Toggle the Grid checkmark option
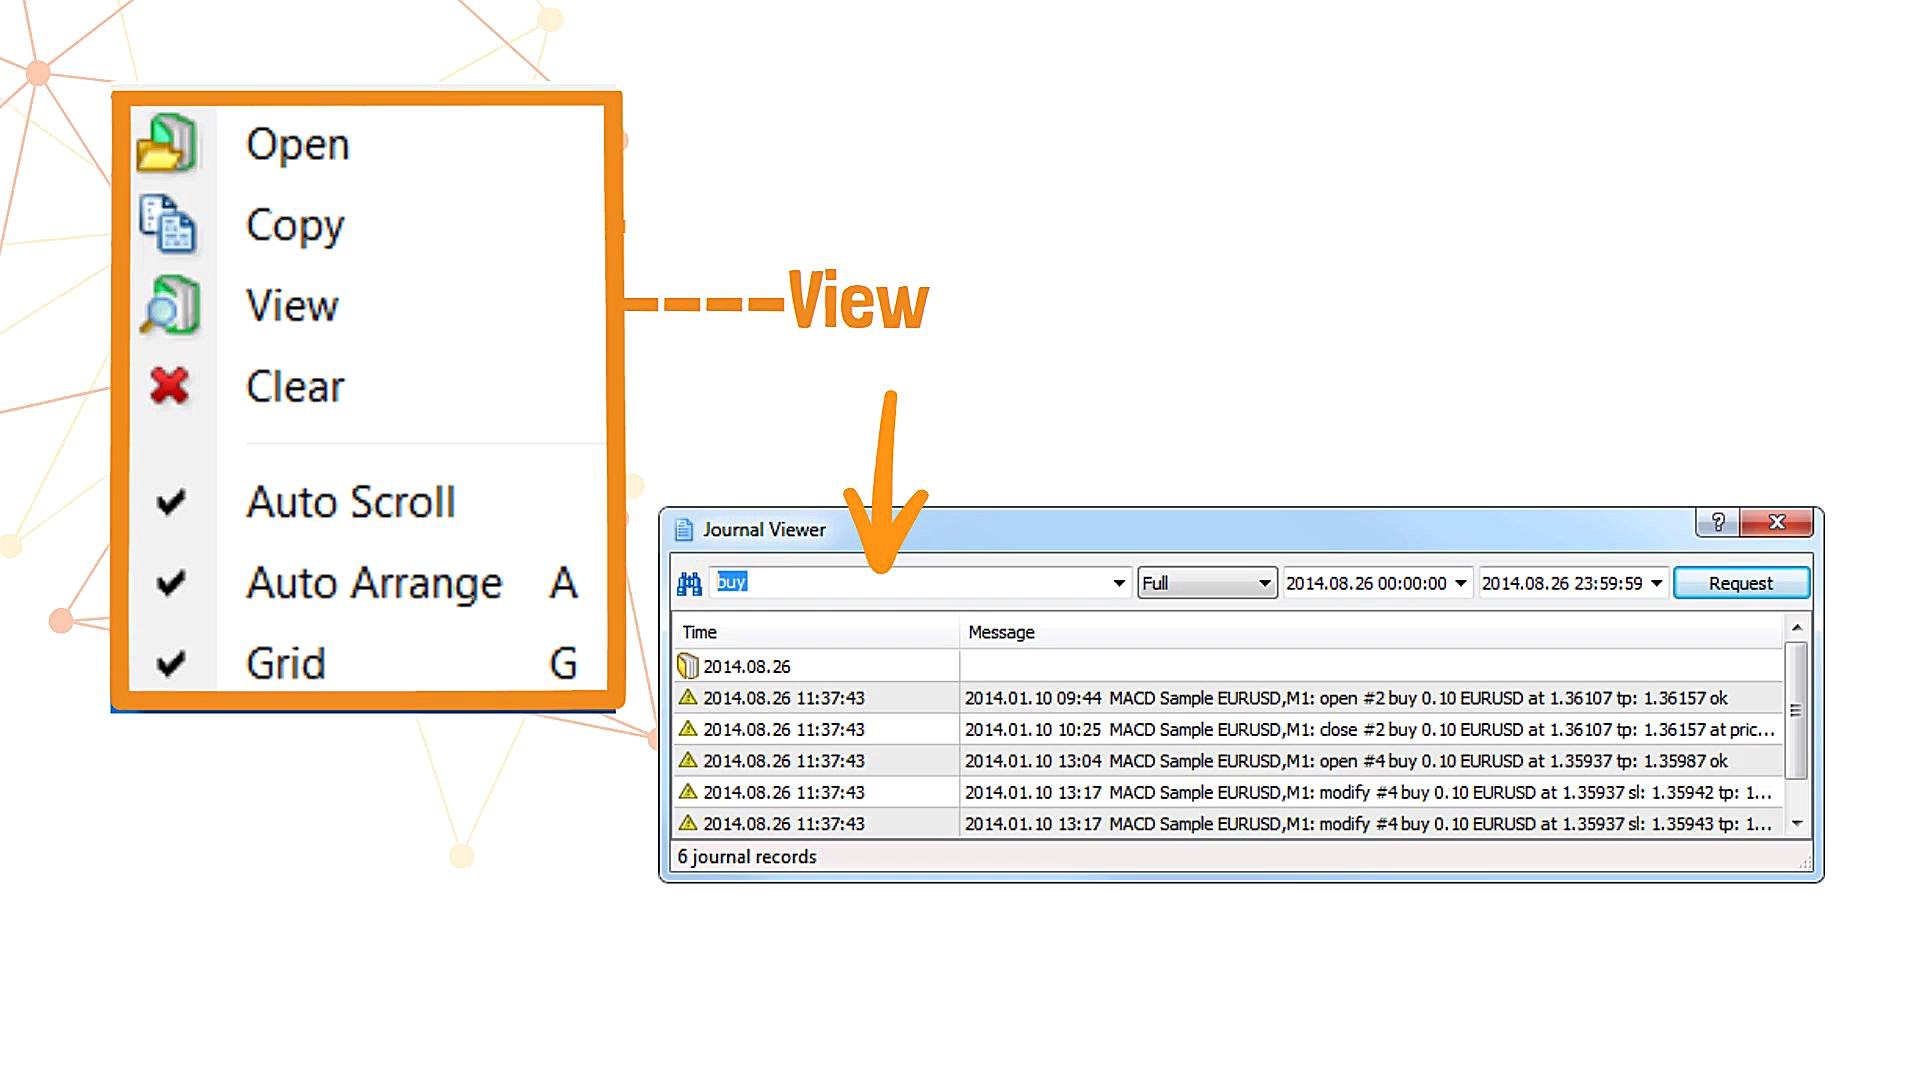The width and height of the screenshot is (1920, 1080). [285, 664]
